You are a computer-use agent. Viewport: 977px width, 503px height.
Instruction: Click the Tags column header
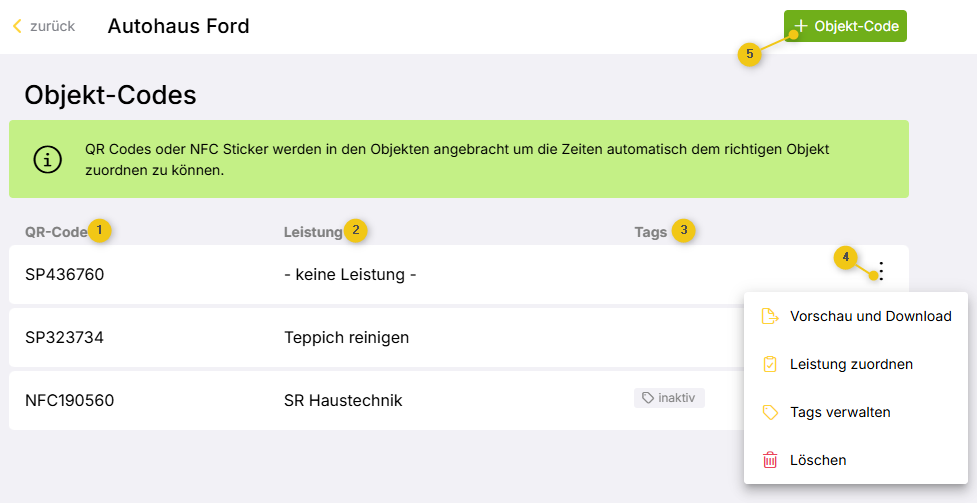pos(651,232)
